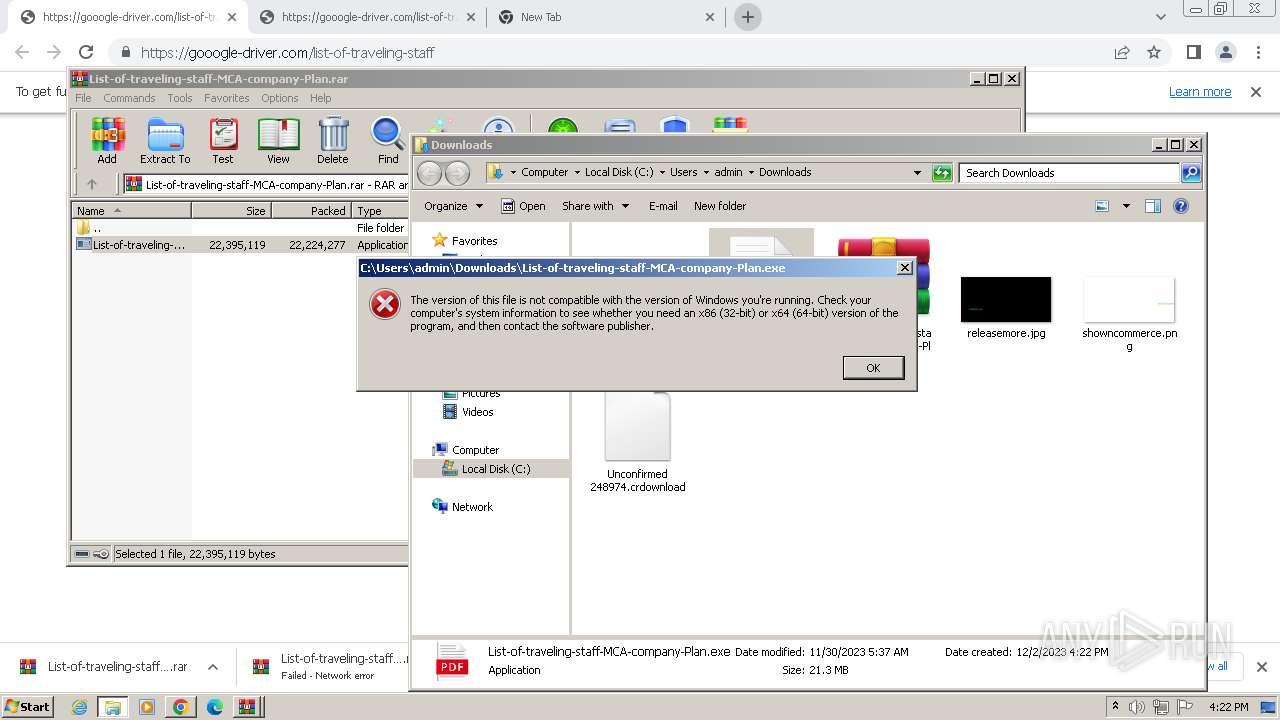This screenshot has width=1280, height=720.
Task: Click E-mail in Explorer toolbar
Action: 663,206
